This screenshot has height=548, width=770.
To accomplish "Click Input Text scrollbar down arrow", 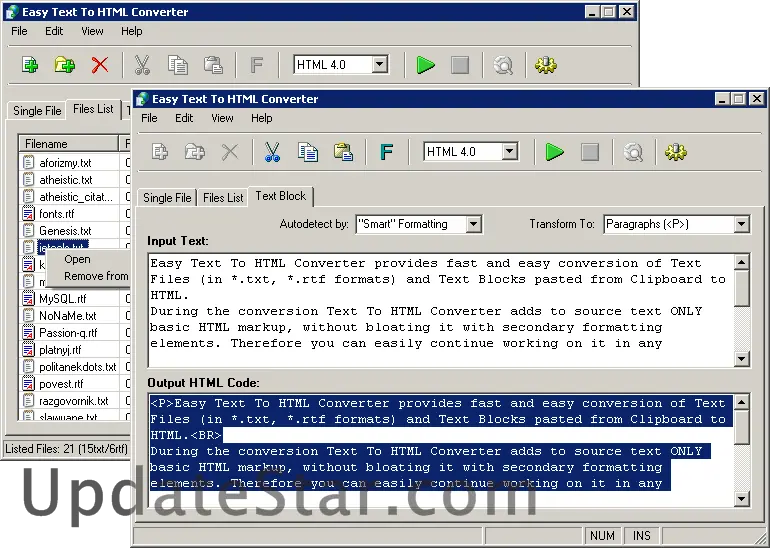I will click(x=742, y=359).
